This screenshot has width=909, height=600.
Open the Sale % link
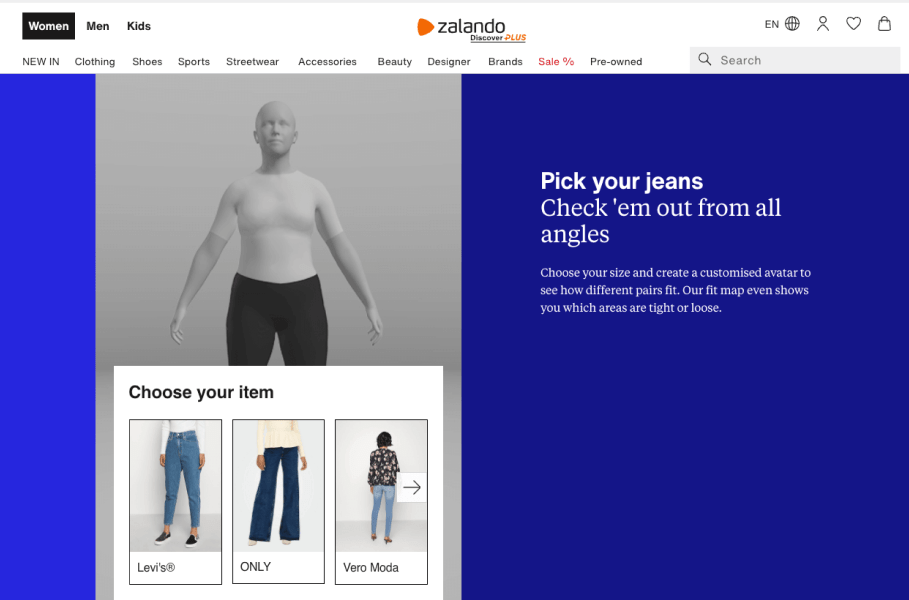coord(556,61)
